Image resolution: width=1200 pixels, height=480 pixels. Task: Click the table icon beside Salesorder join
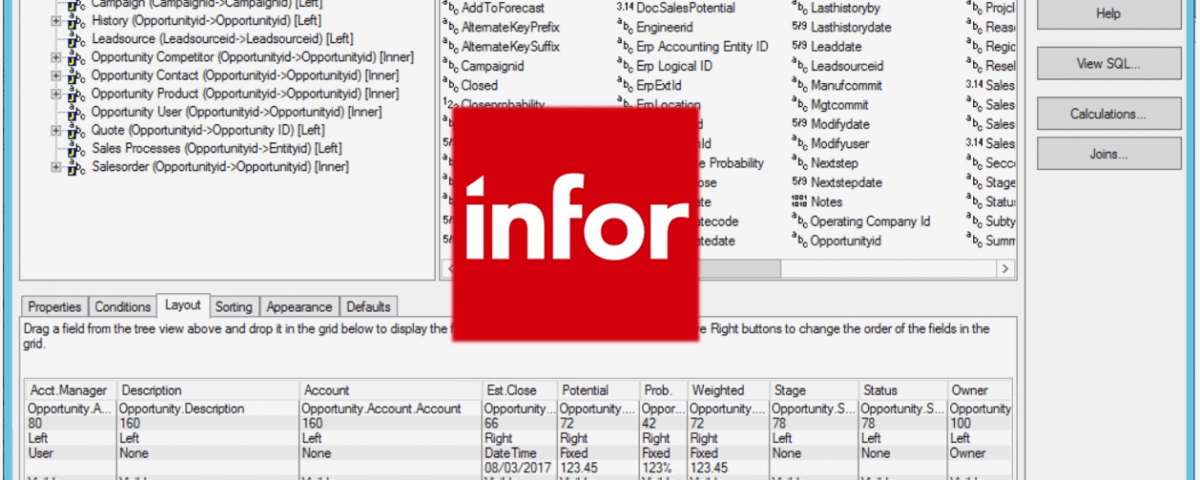point(77,166)
